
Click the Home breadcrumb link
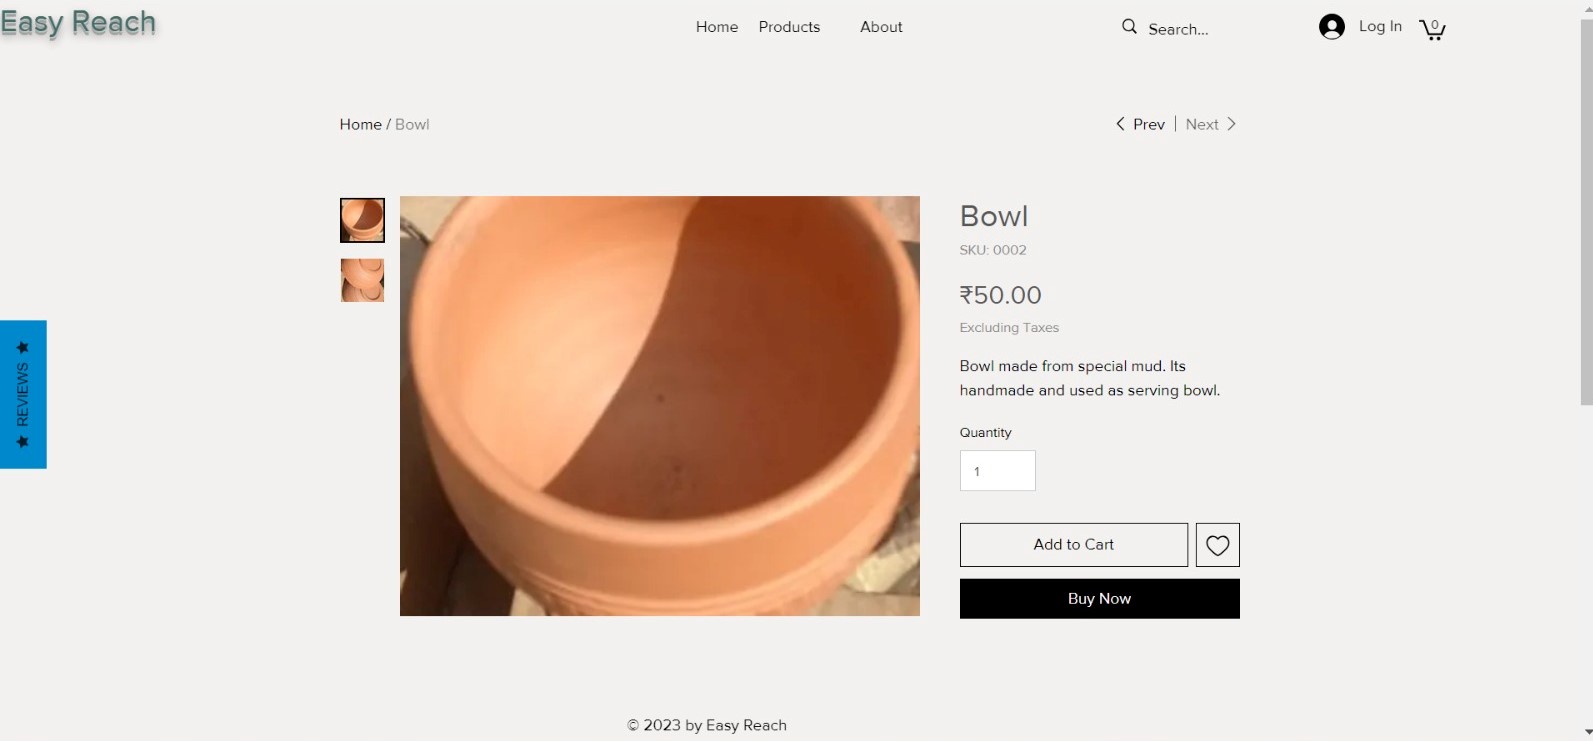click(x=360, y=124)
